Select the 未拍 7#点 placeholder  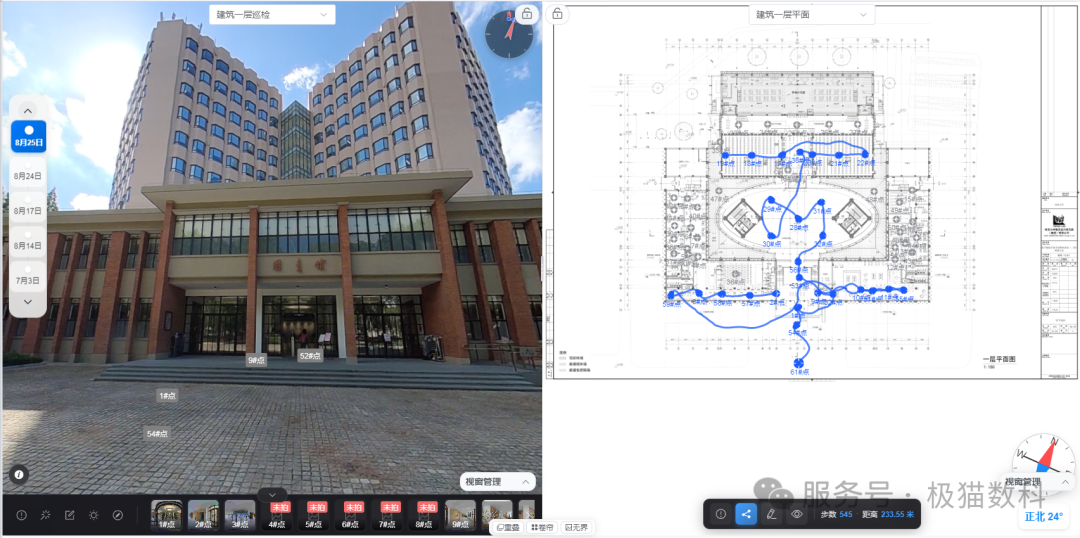click(388, 515)
